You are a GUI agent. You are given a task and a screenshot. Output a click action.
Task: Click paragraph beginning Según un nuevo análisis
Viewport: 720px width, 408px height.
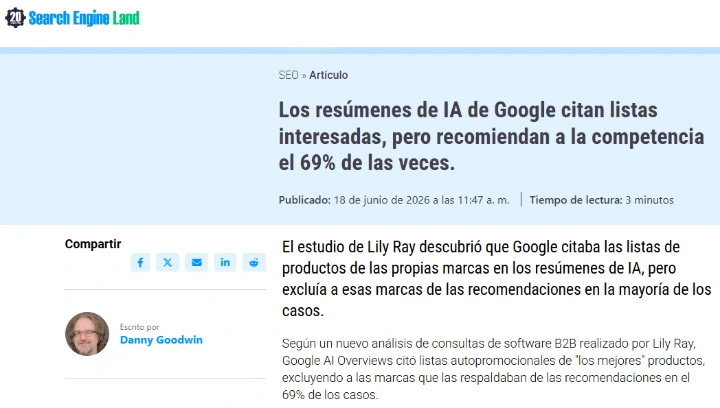493,369
